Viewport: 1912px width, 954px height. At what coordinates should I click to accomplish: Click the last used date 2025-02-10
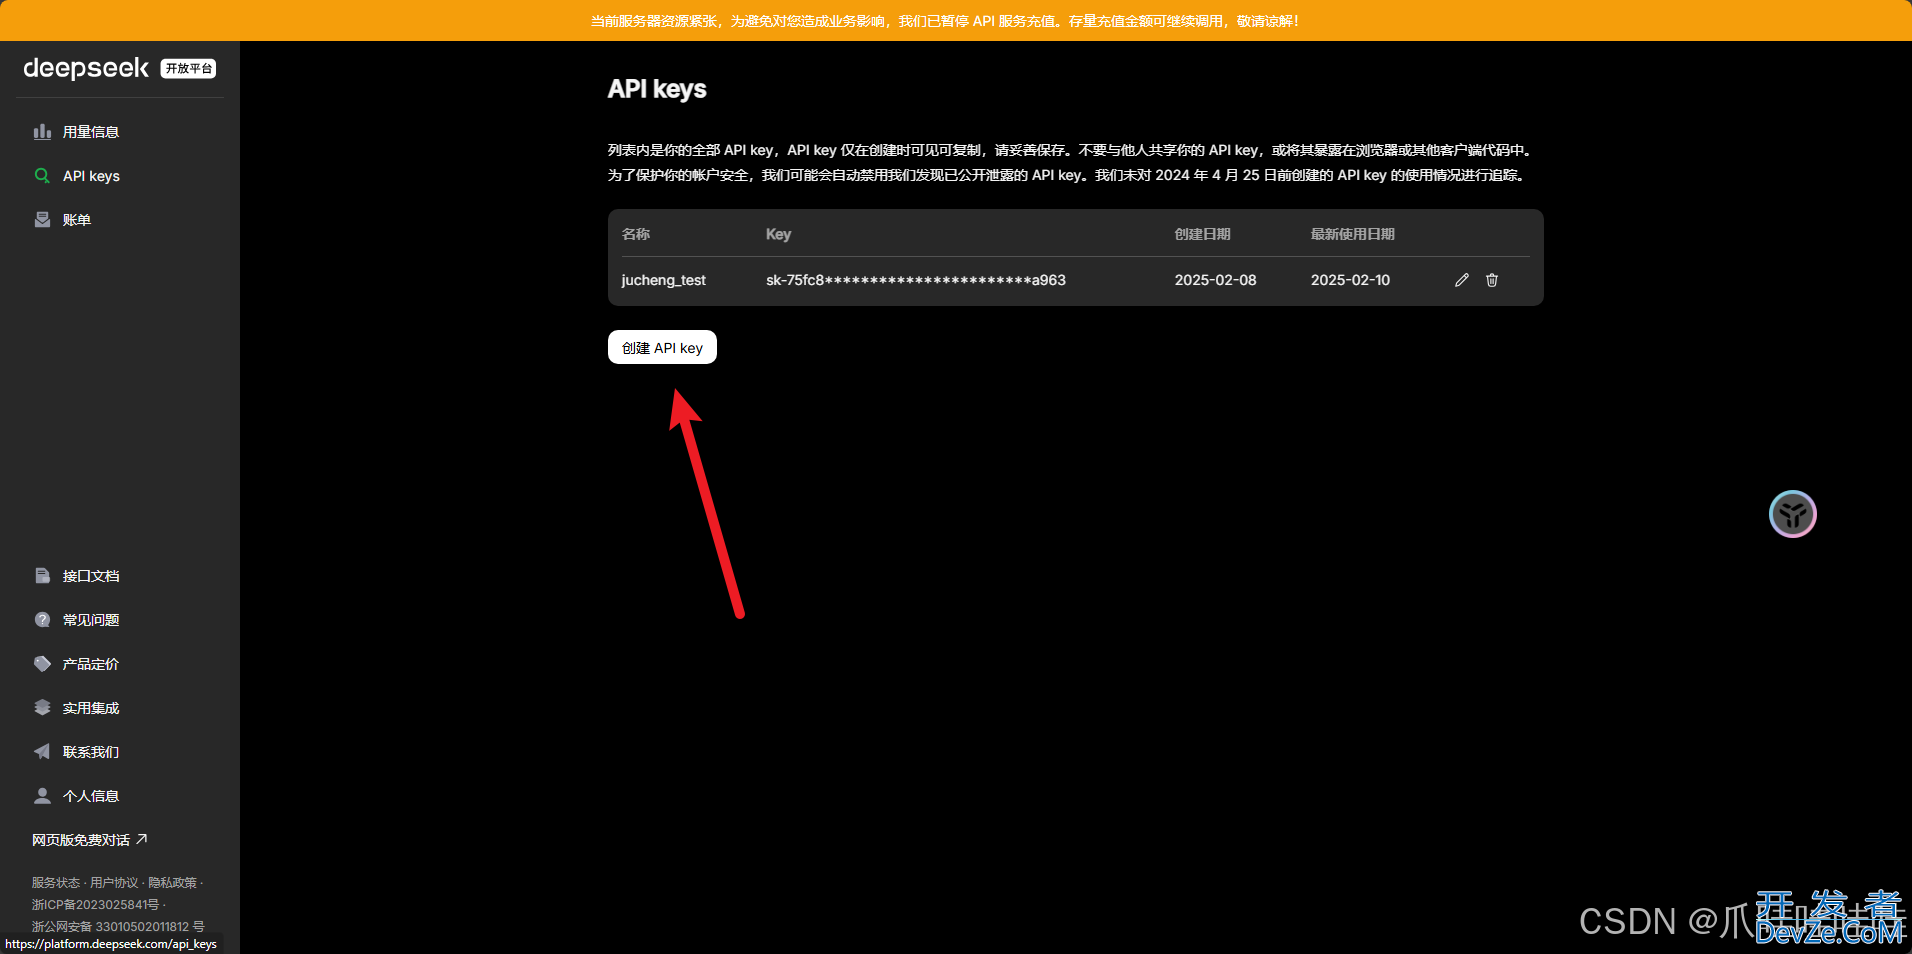(x=1350, y=280)
